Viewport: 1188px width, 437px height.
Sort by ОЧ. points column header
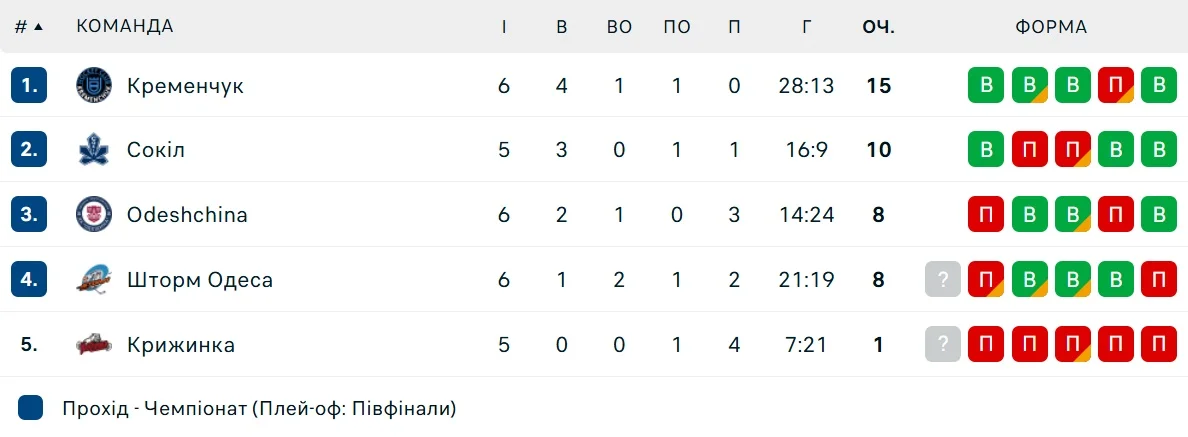(878, 27)
